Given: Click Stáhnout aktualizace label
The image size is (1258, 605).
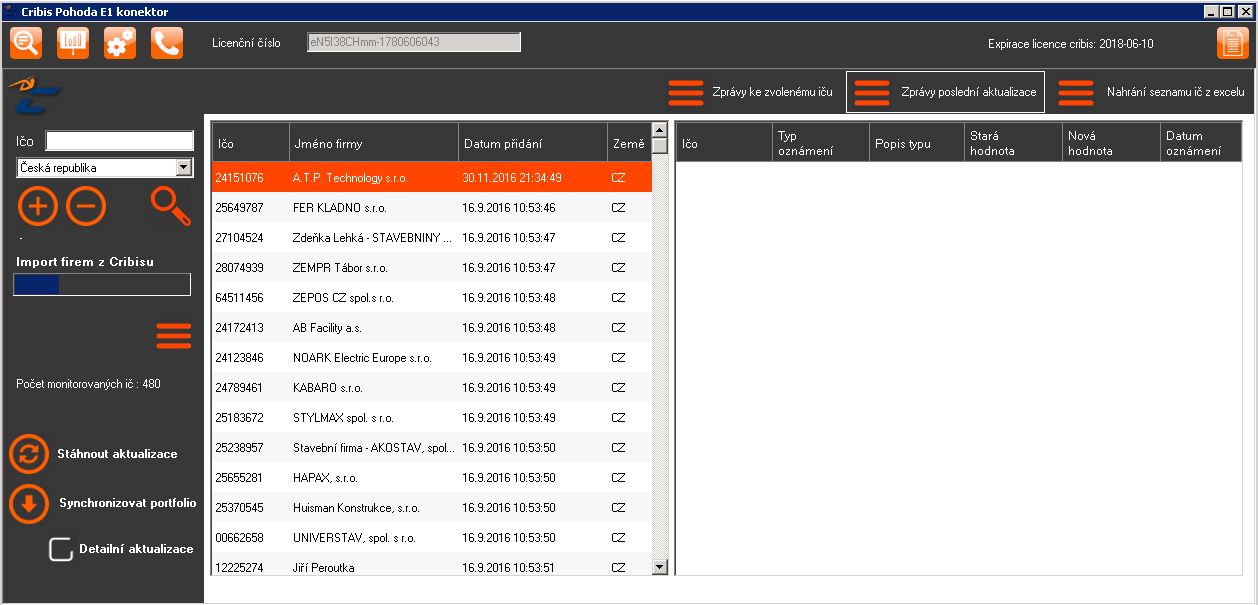Looking at the screenshot, I should tap(117, 454).
